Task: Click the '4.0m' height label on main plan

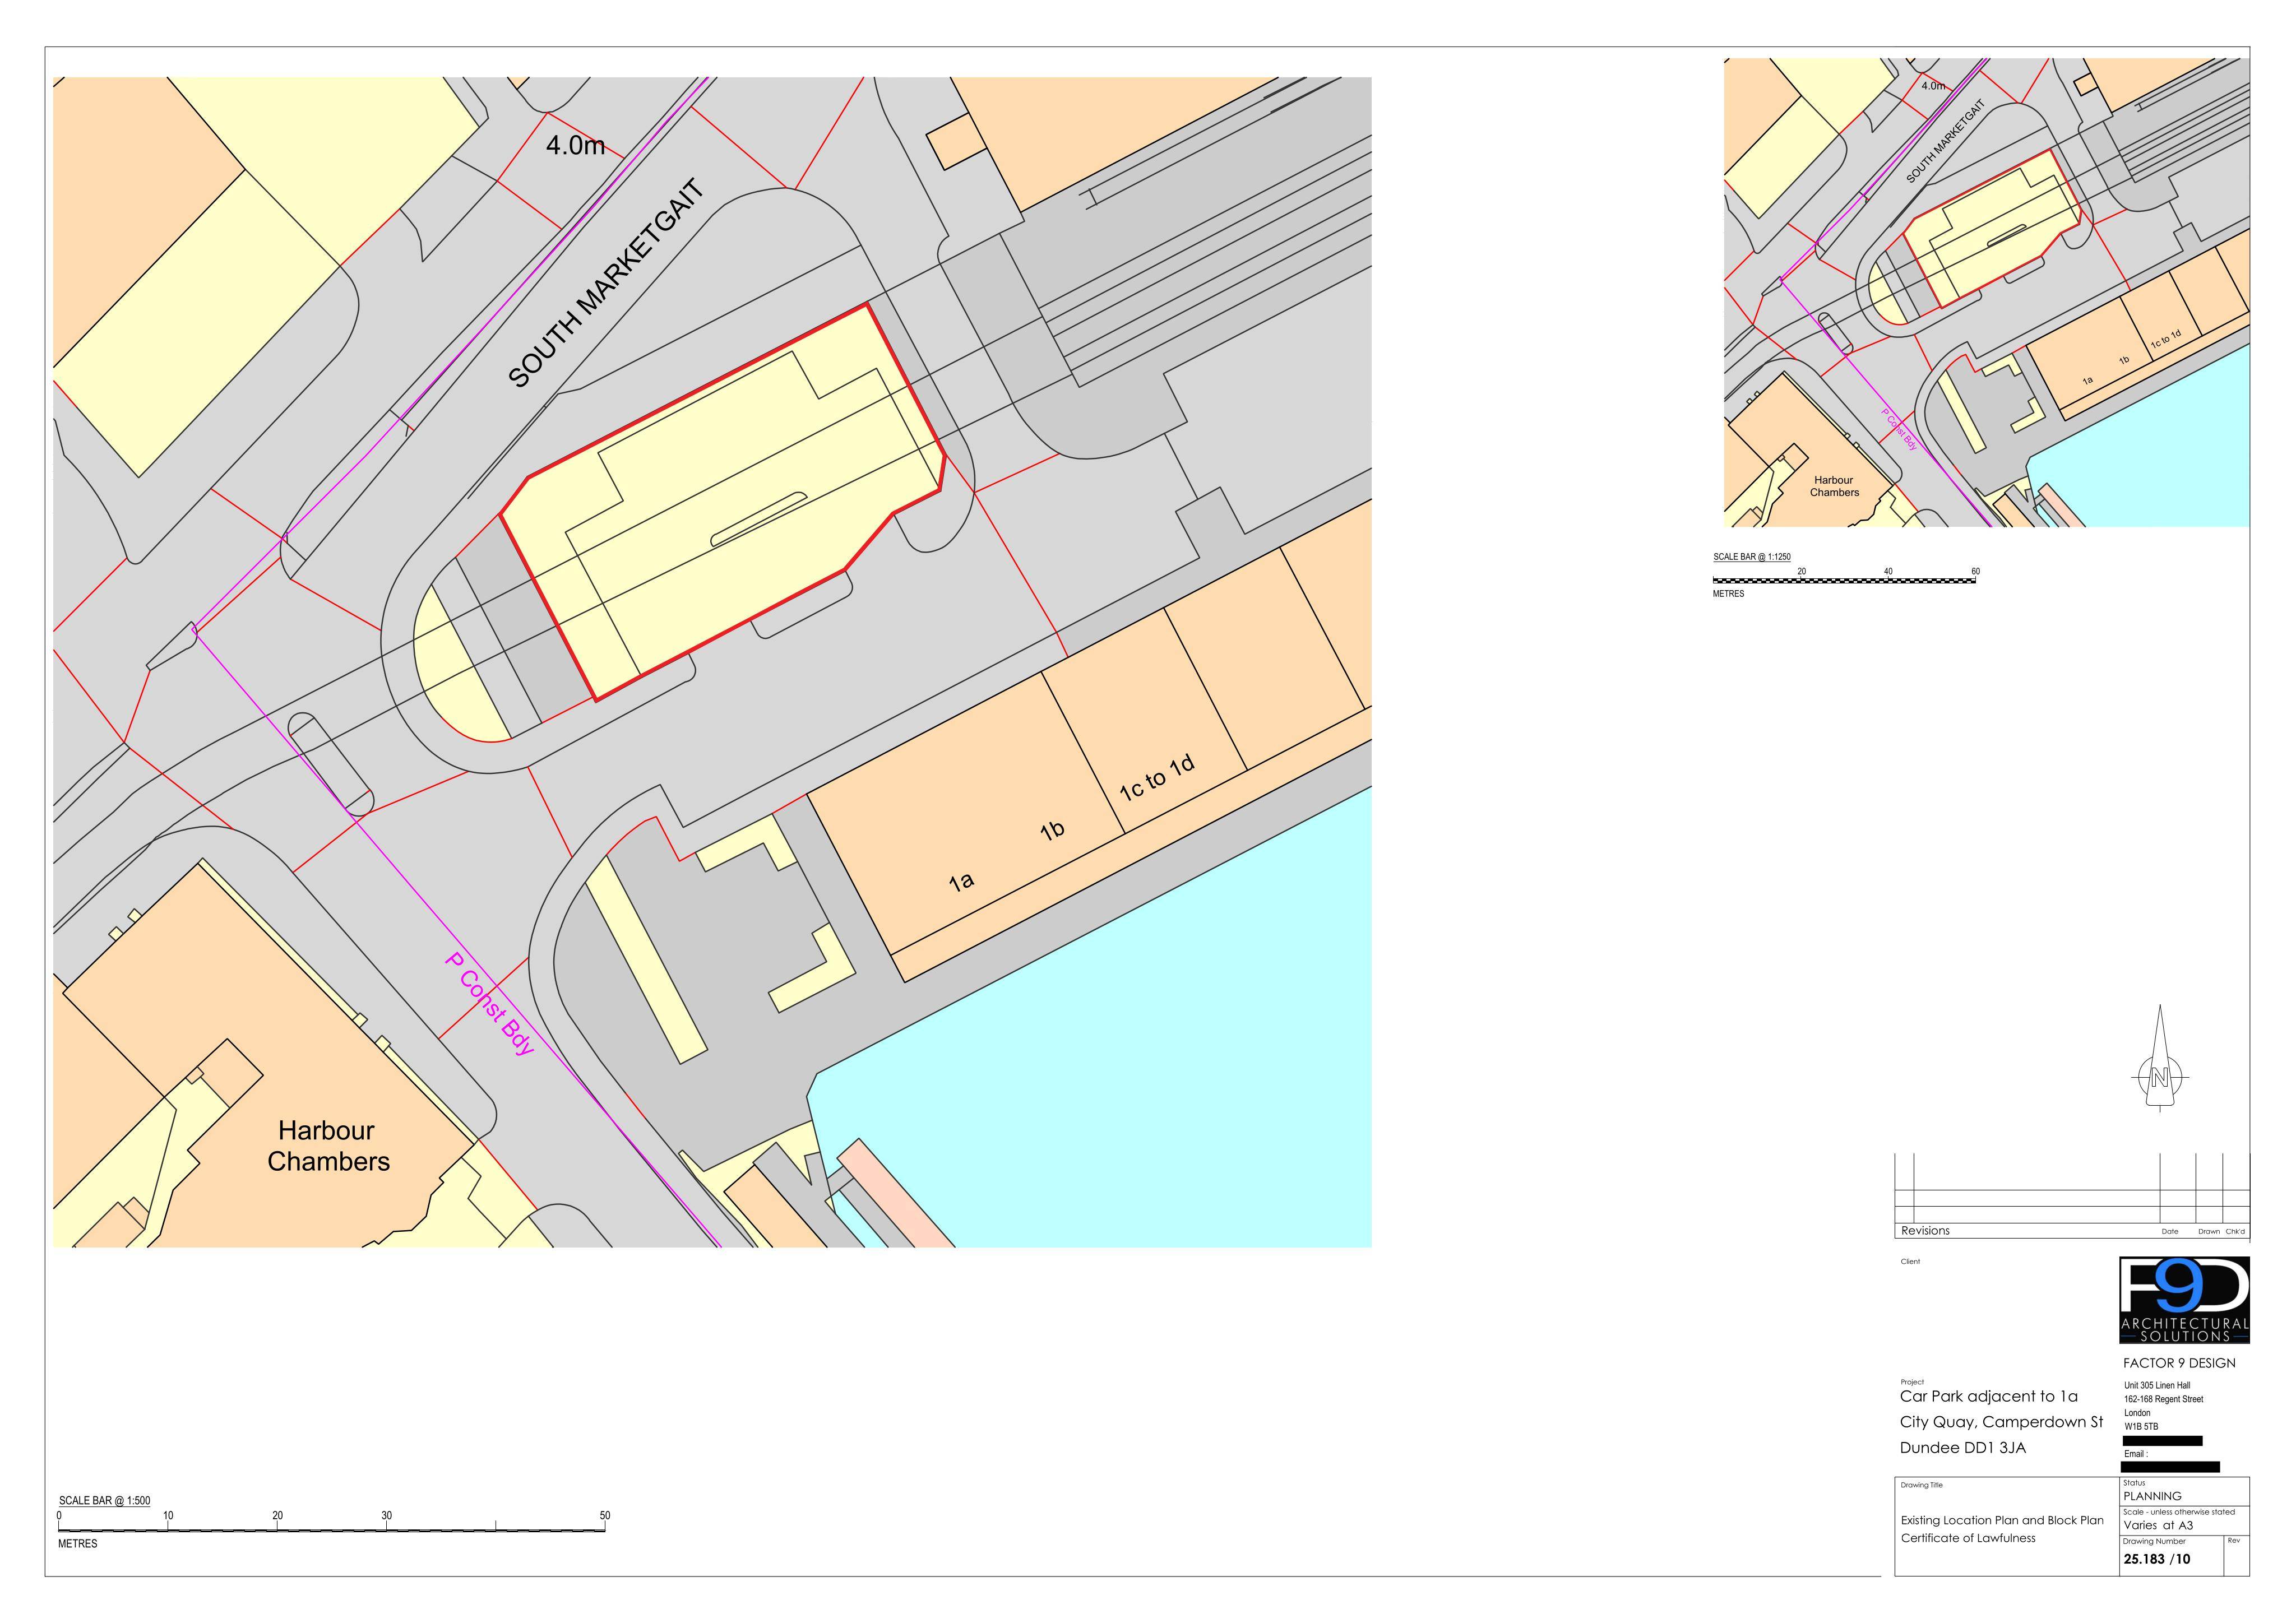Action: 576,146
